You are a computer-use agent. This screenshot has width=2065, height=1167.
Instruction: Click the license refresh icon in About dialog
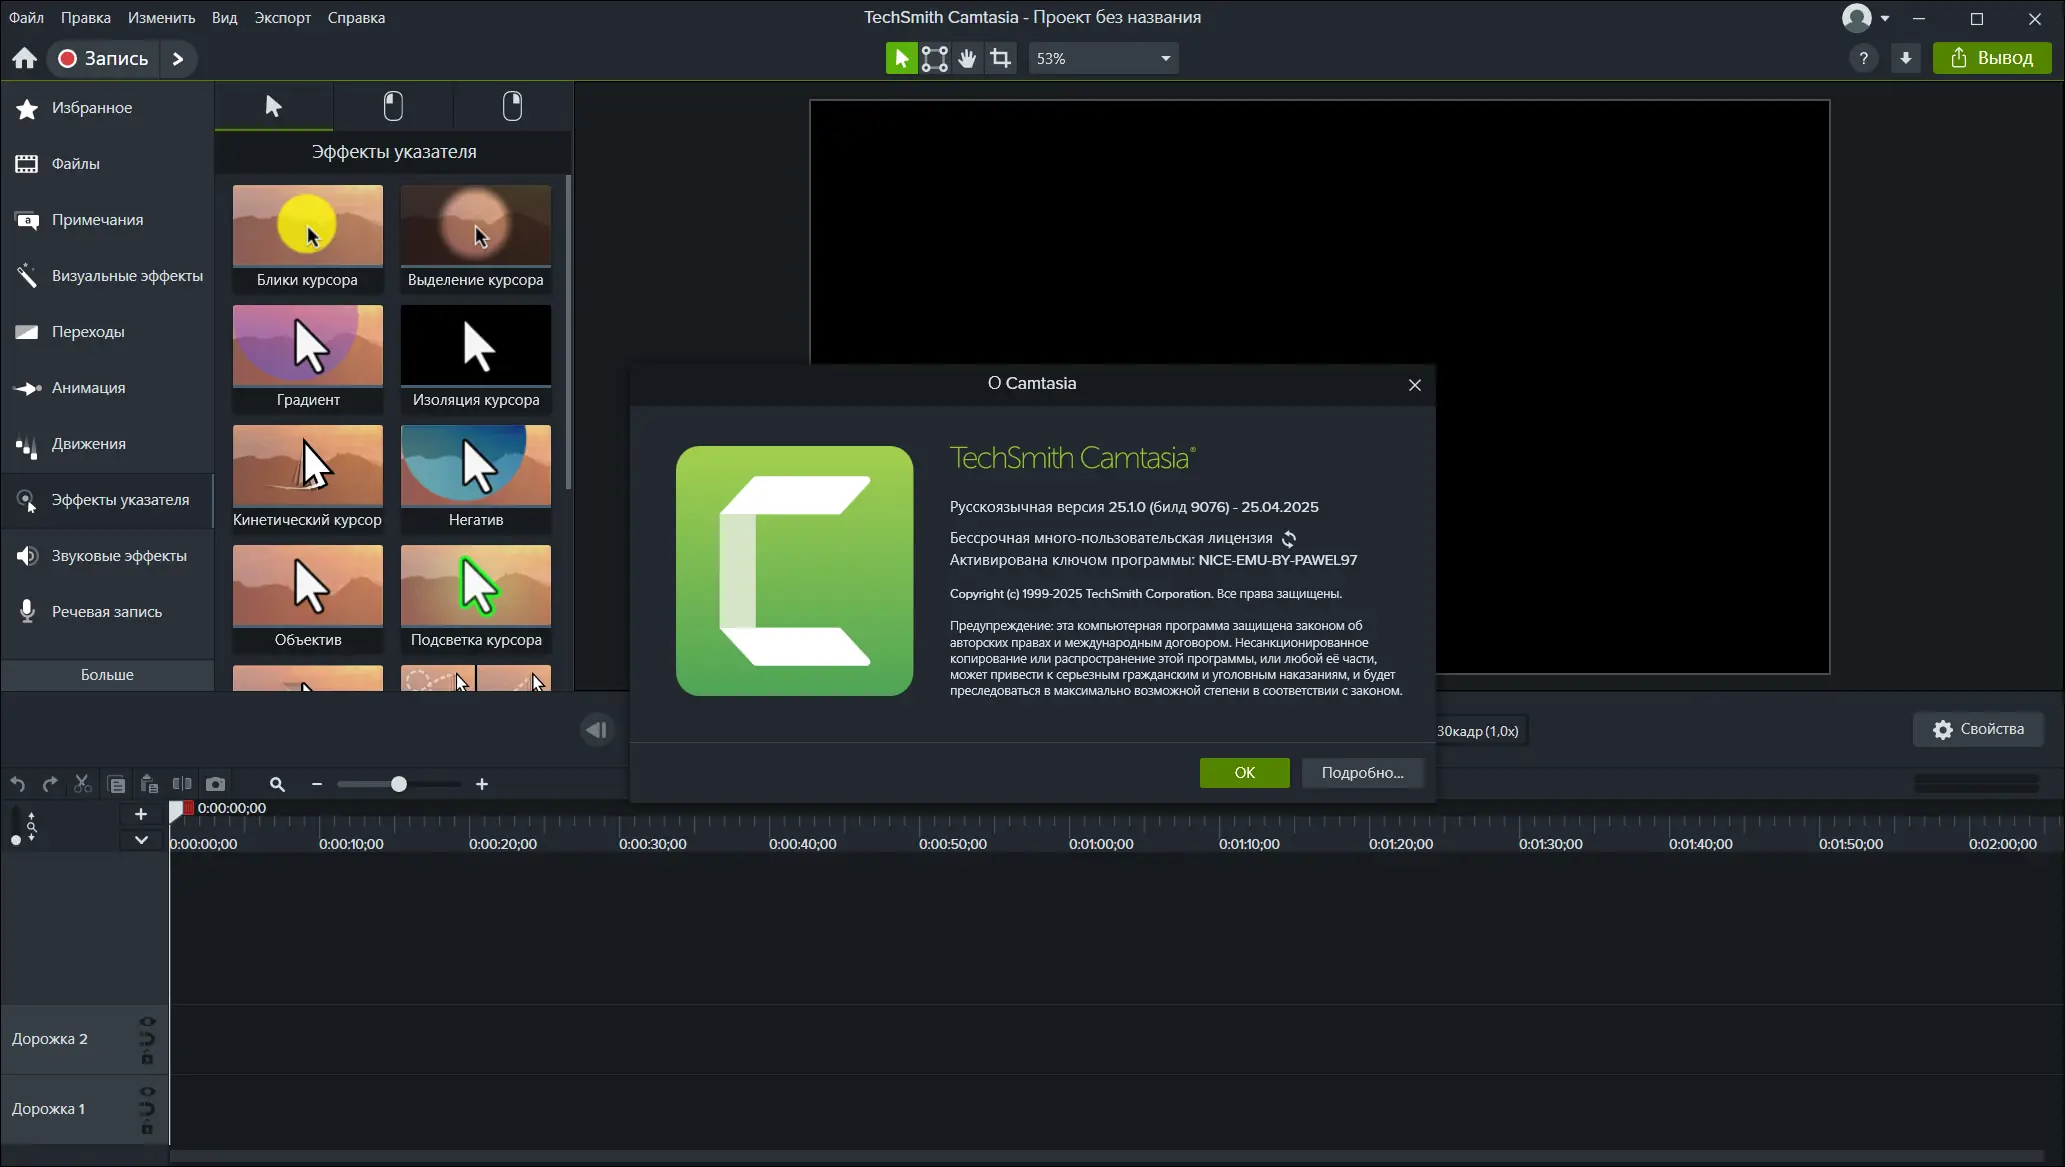point(1288,538)
